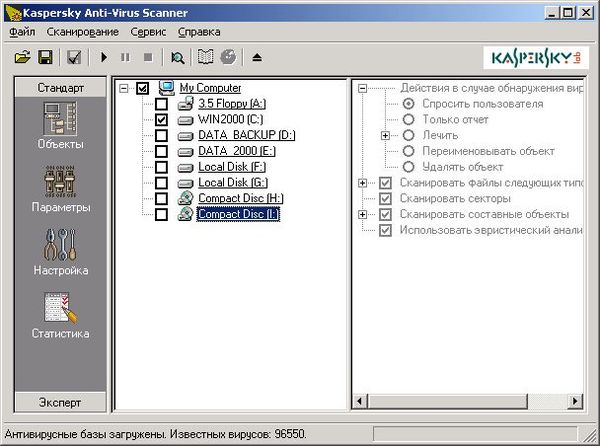Click the save floppy disk toolbar icon

[45, 58]
